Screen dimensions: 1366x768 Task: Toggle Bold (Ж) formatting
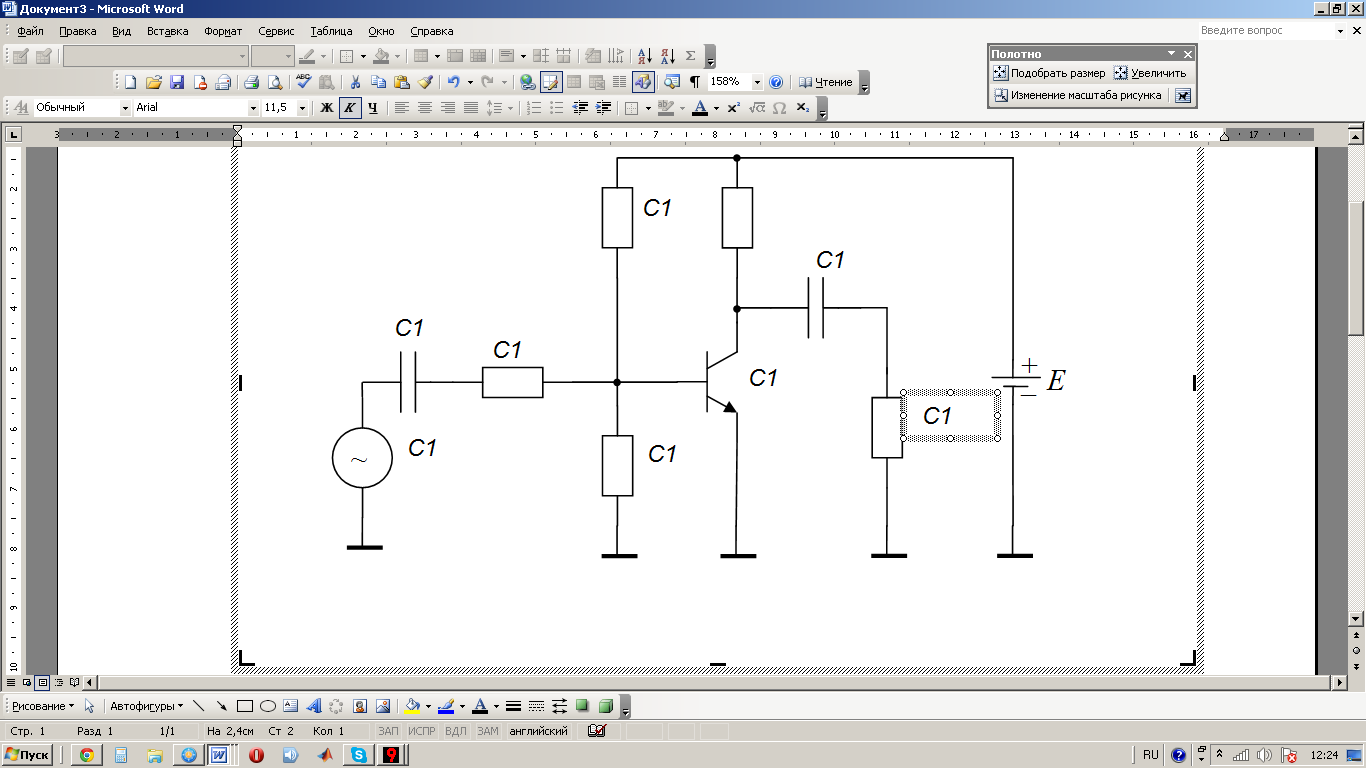pyautogui.click(x=326, y=107)
